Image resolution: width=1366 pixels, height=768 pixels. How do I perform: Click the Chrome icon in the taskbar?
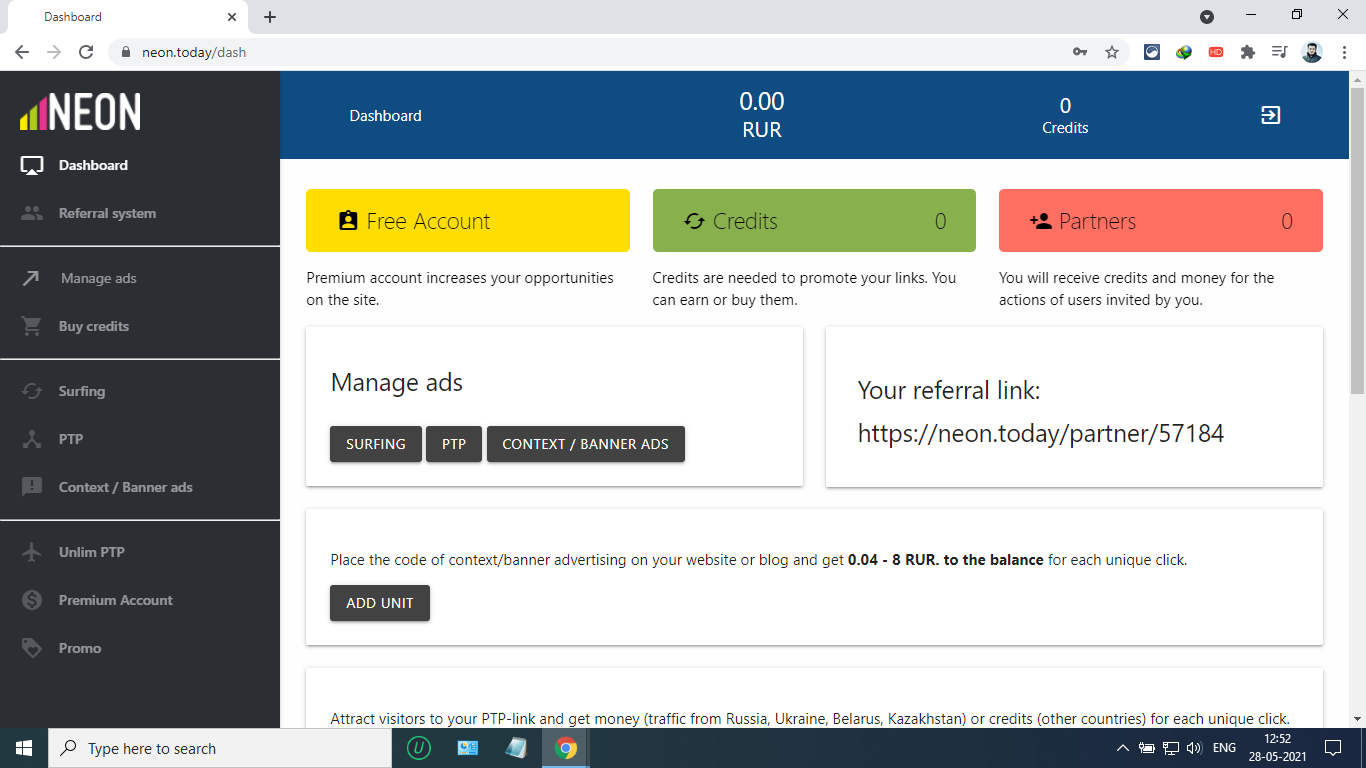click(x=566, y=748)
